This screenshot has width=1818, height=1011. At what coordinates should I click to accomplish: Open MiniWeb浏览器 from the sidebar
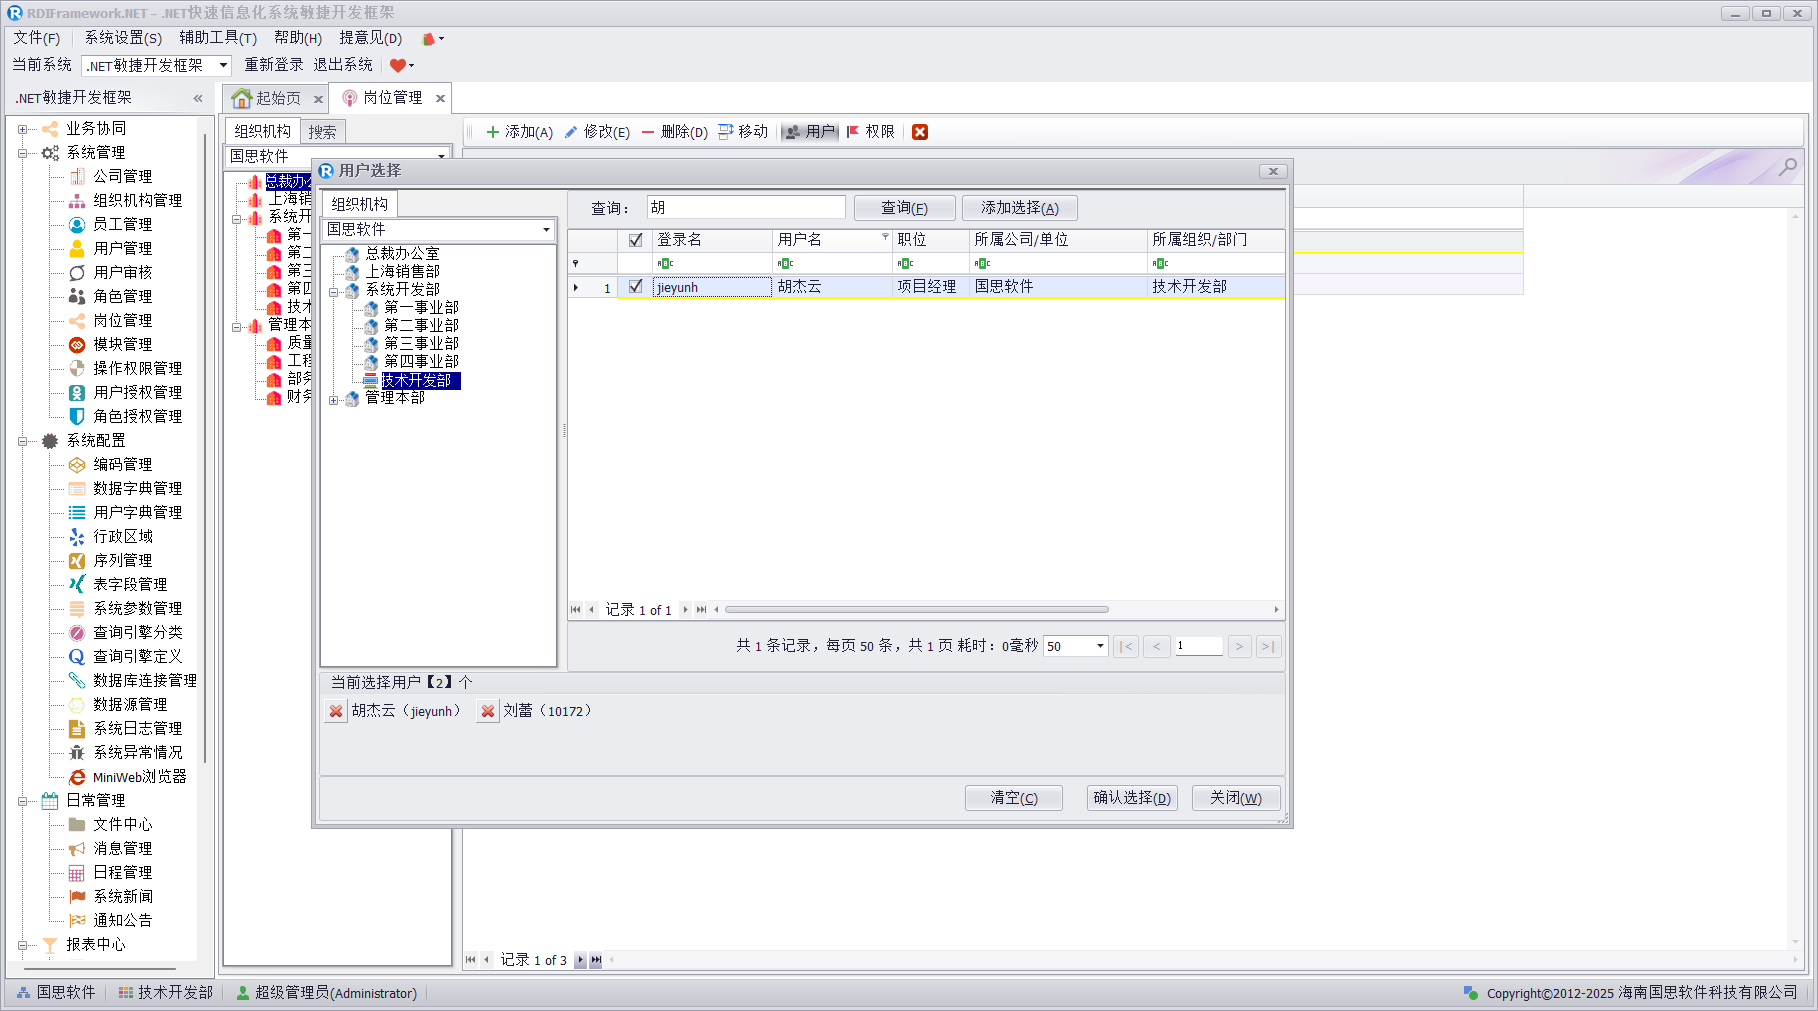(x=139, y=777)
